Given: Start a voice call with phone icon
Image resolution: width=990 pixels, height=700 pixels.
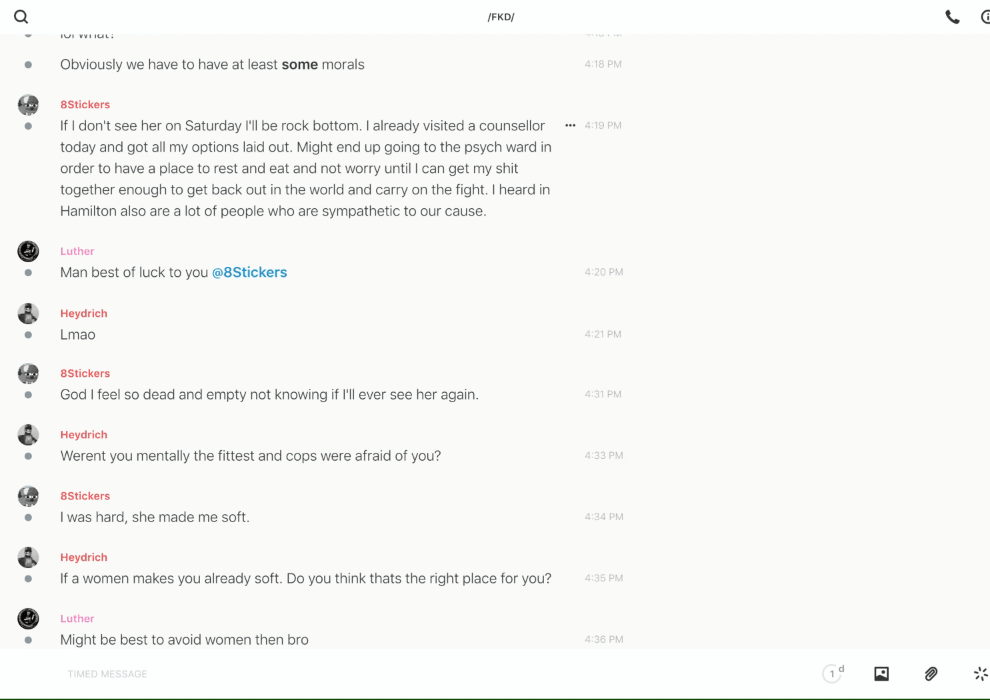Looking at the screenshot, I should coord(952,17).
